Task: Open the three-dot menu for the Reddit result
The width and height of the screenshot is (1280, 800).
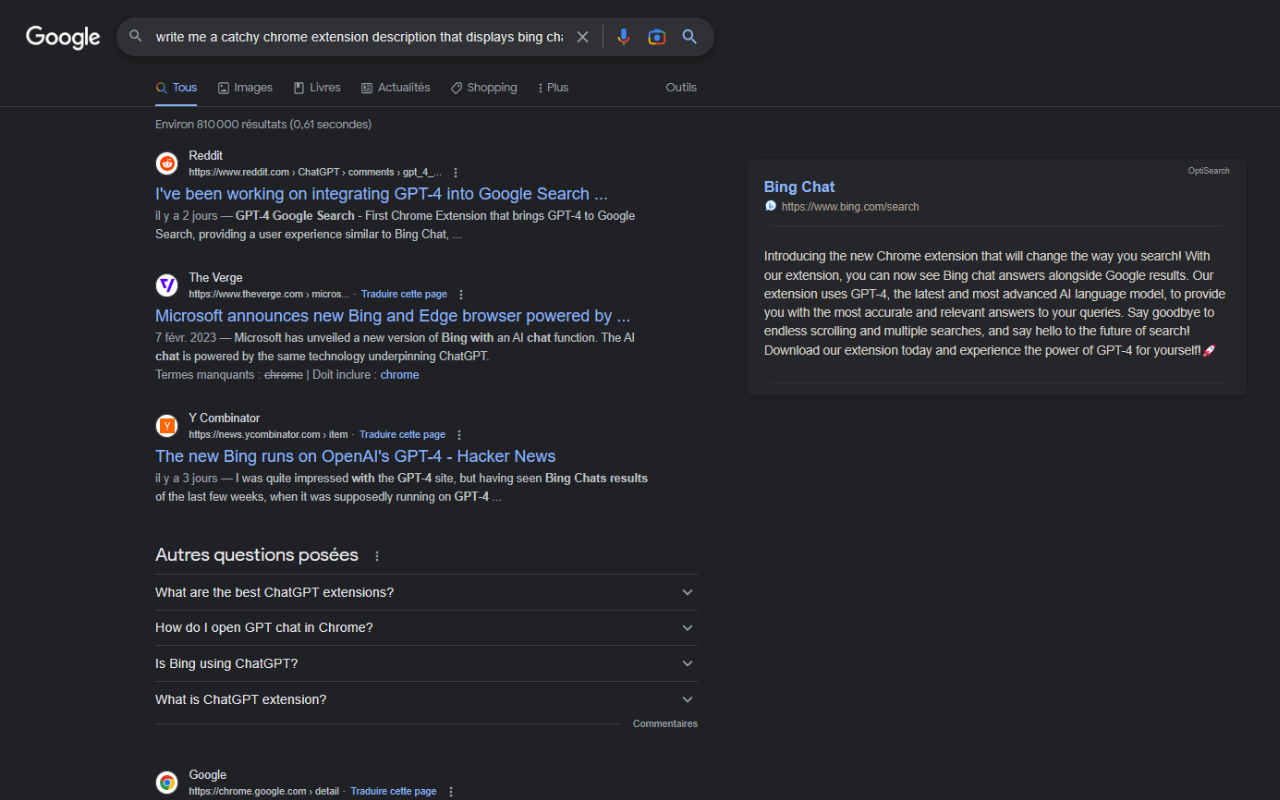Action: (456, 172)
